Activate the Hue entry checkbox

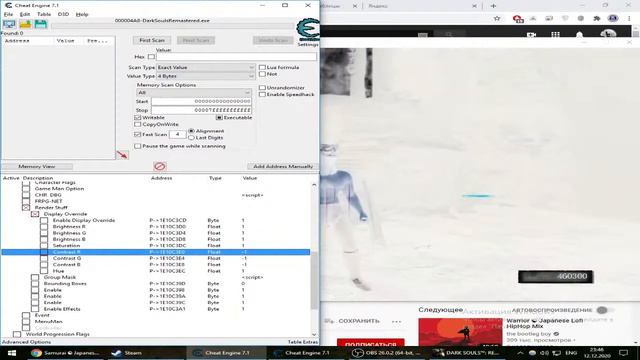[44, 271]
